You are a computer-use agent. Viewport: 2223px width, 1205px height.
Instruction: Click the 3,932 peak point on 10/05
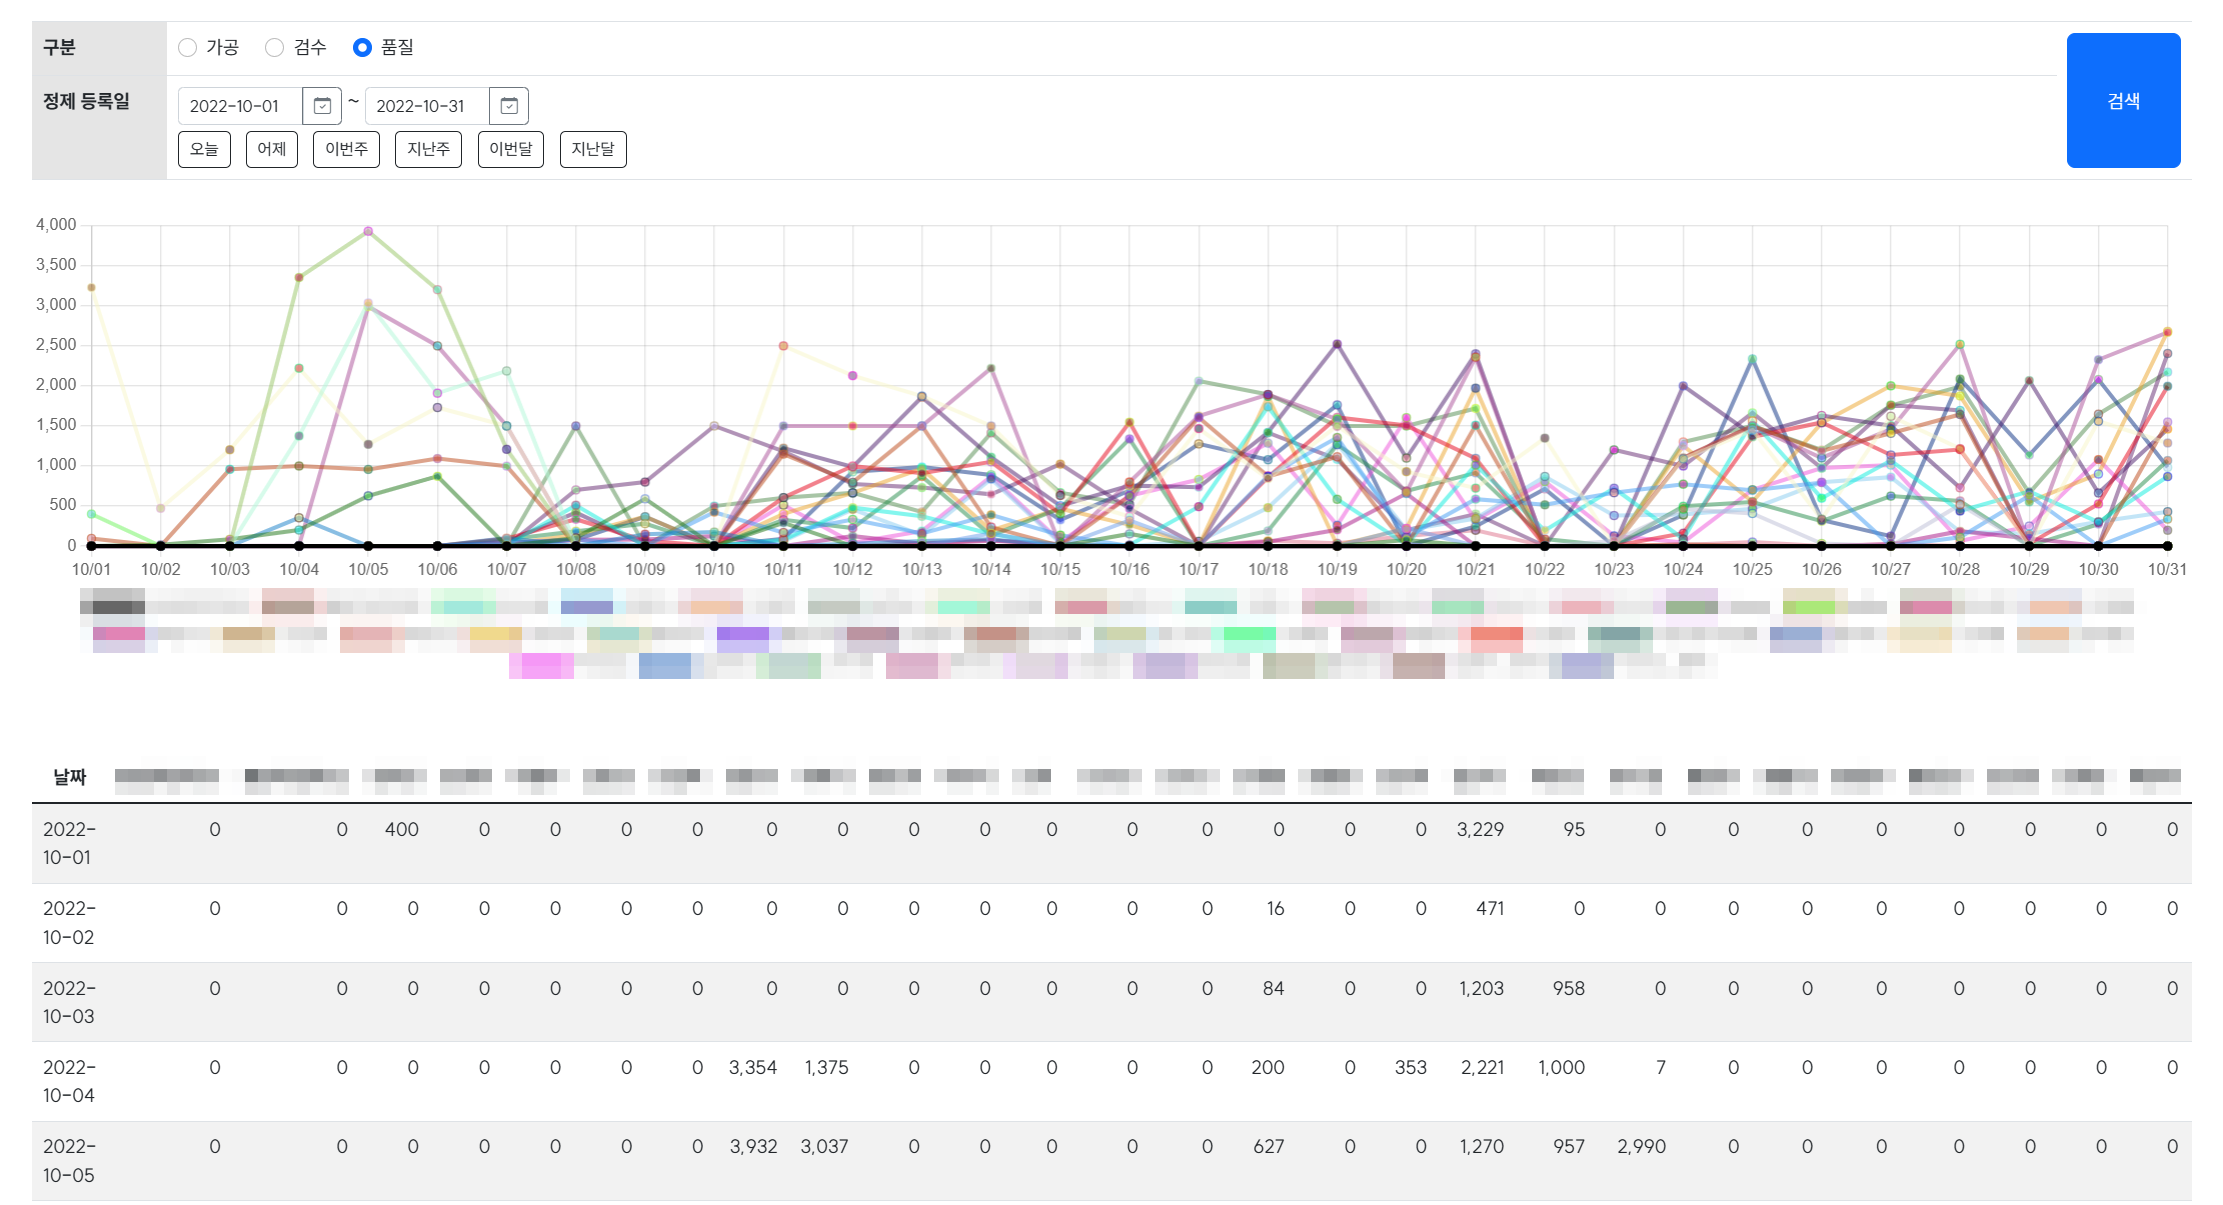click(x=368, y=231)
